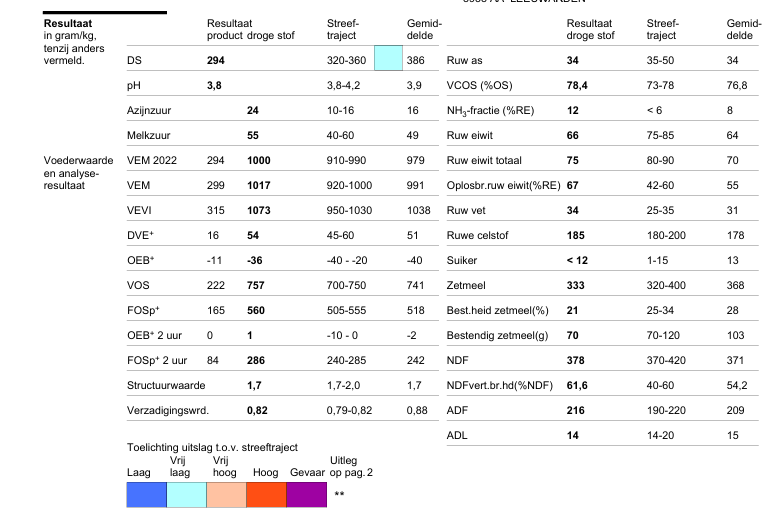The width and height of the screenshot is (776, 516).
Task: Click the light blue DS indicator box
Action: pos(388,58)
